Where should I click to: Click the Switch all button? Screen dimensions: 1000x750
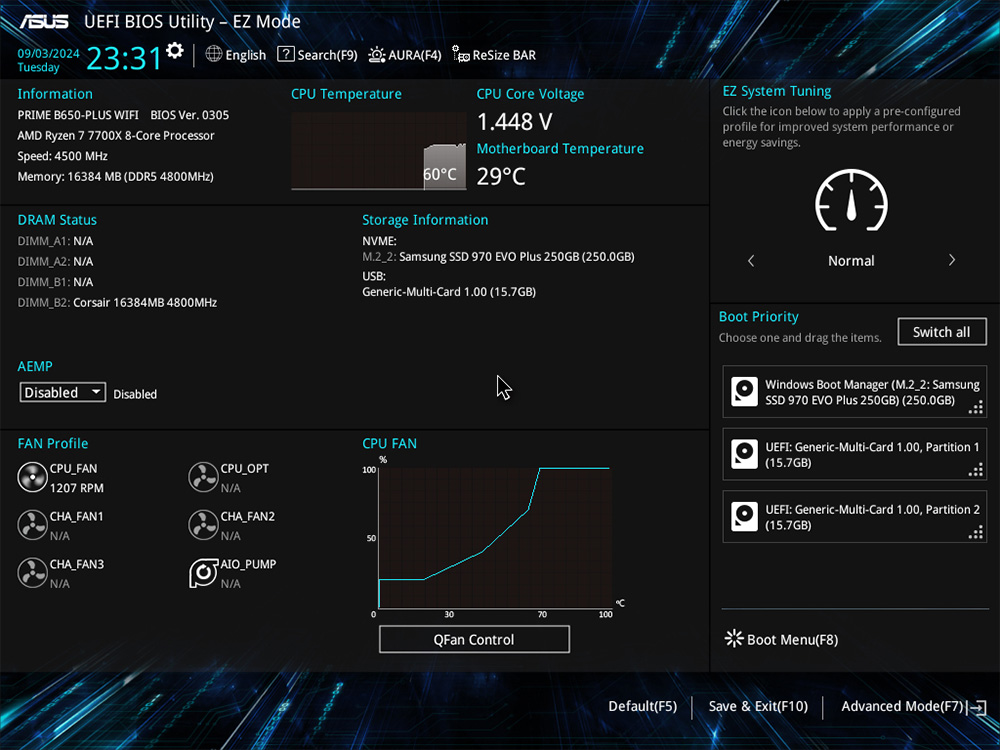coord(942,332)
